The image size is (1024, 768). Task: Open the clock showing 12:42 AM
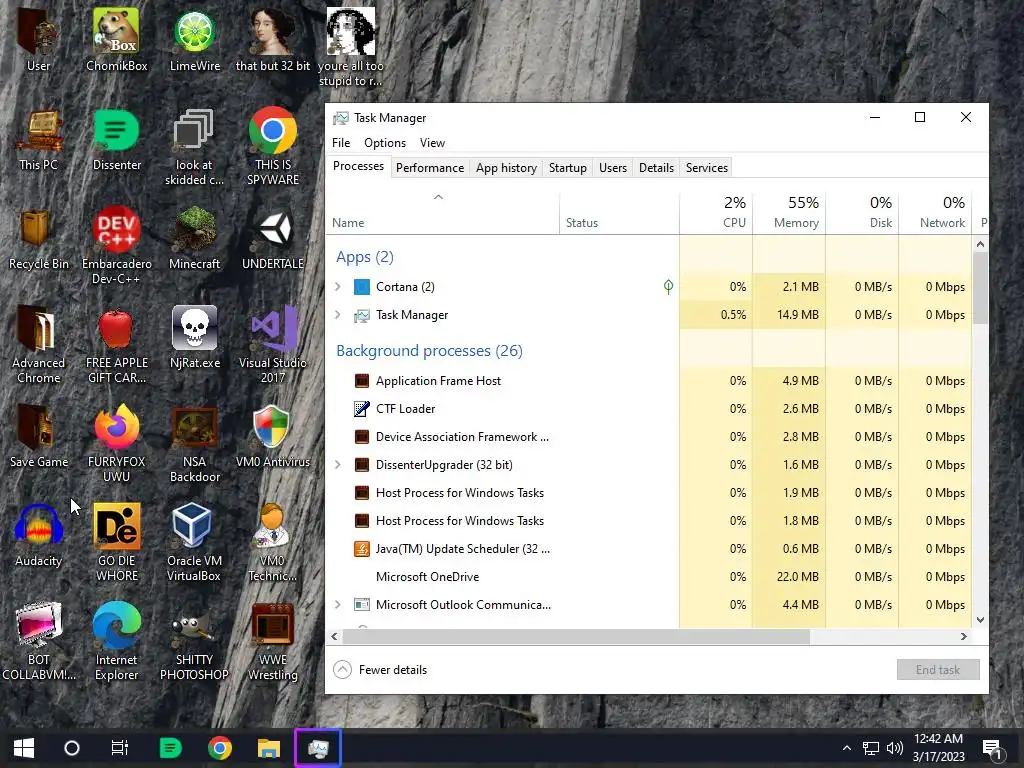coord(938,748)
